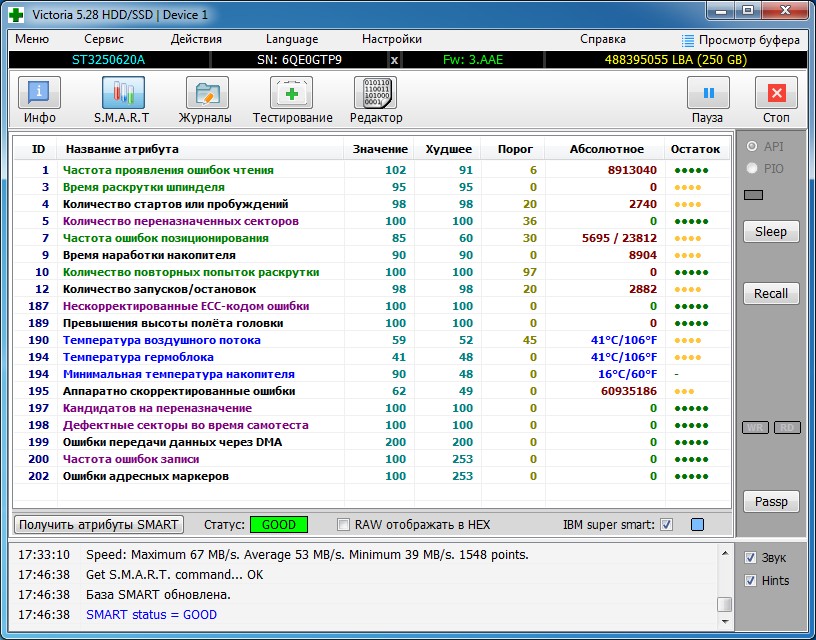Viewport: 816px width, 640px height.
Task: Click the WR indicator
Action: coord(755,428)
